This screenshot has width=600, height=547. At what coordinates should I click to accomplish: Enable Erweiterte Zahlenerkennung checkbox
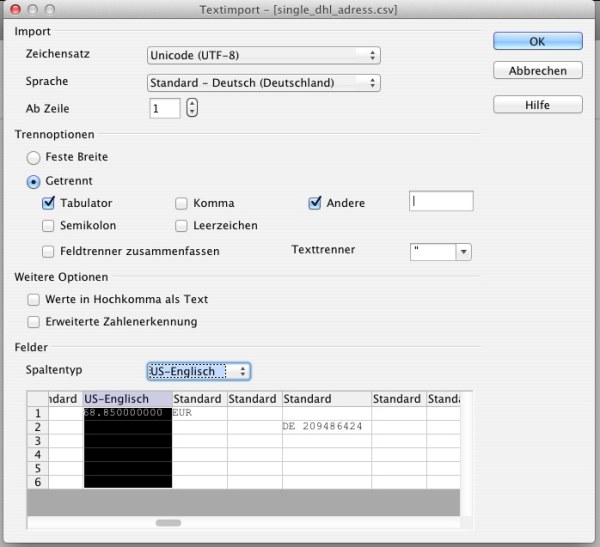(x=33, y=322)
